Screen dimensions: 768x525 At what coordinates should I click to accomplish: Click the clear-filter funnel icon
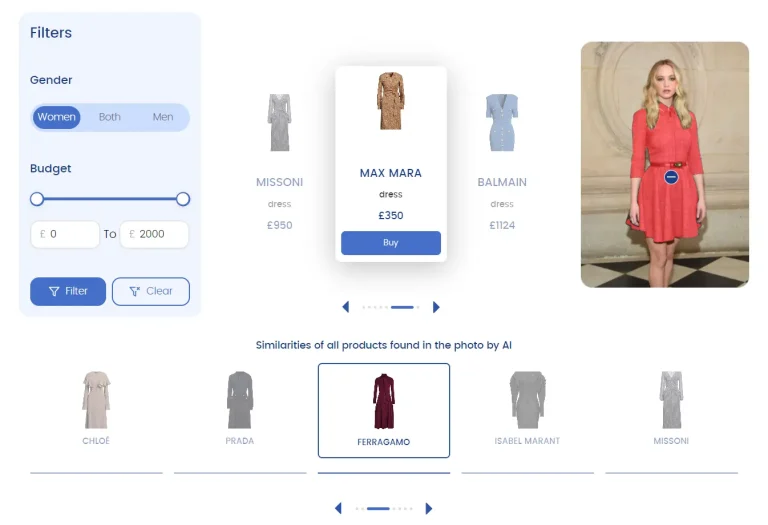[135, 291]
